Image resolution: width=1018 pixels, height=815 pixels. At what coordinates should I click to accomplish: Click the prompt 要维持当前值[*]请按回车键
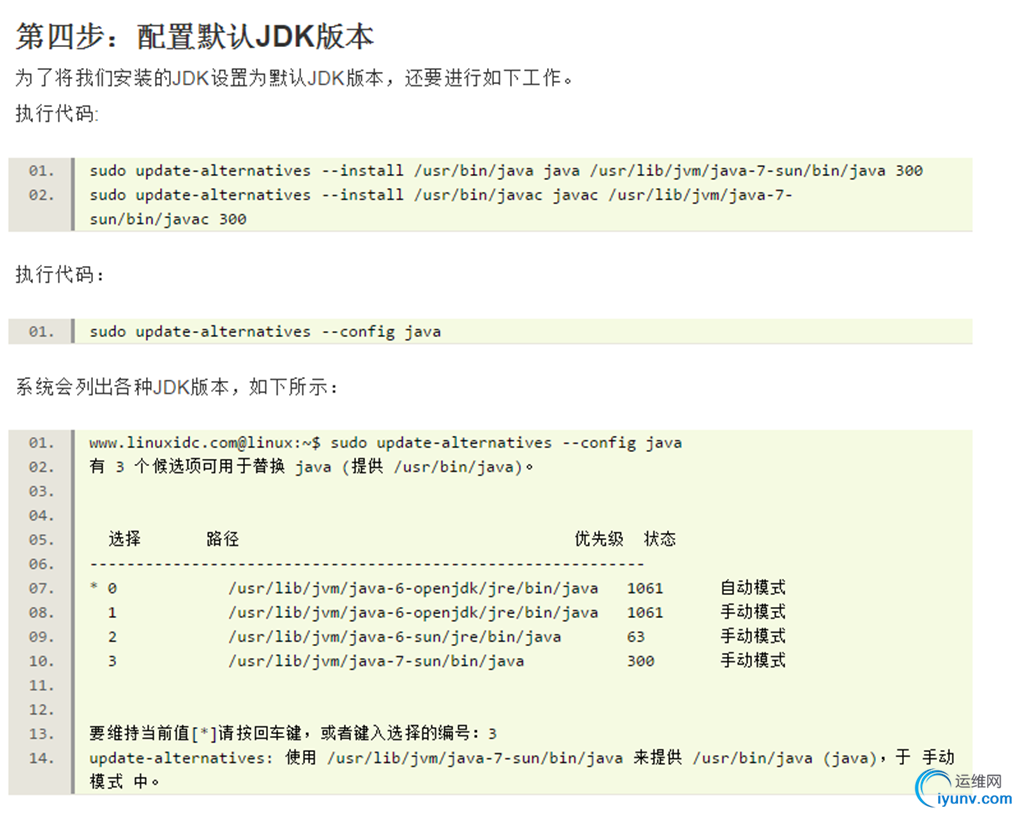(195, 733)
